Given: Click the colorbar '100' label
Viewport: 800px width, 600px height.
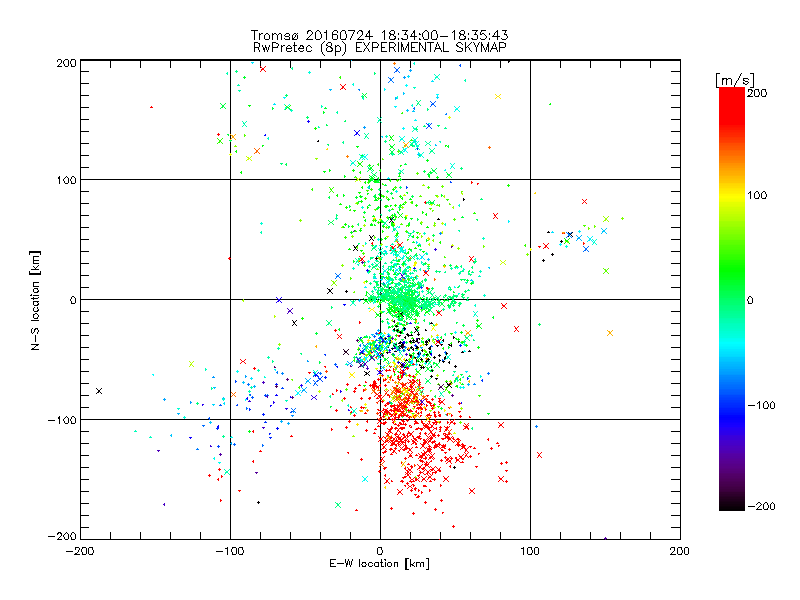Looking at the screenshot, I should pyautogui.click(x=757, y=195).
